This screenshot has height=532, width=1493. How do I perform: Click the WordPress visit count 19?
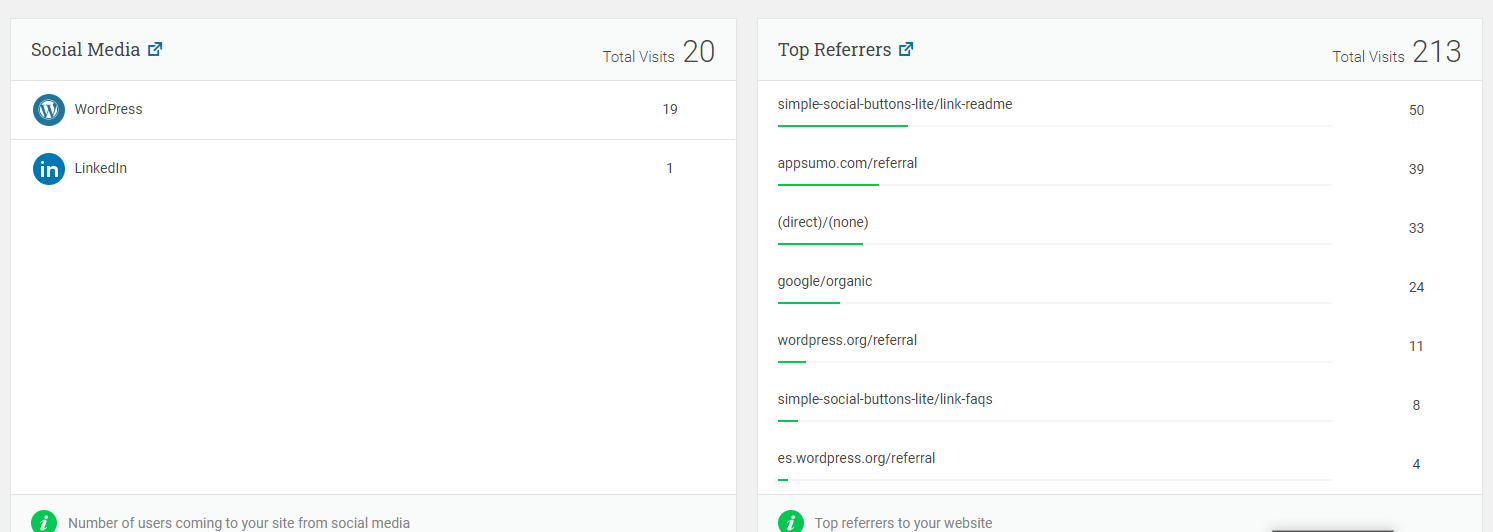[670, 110]
